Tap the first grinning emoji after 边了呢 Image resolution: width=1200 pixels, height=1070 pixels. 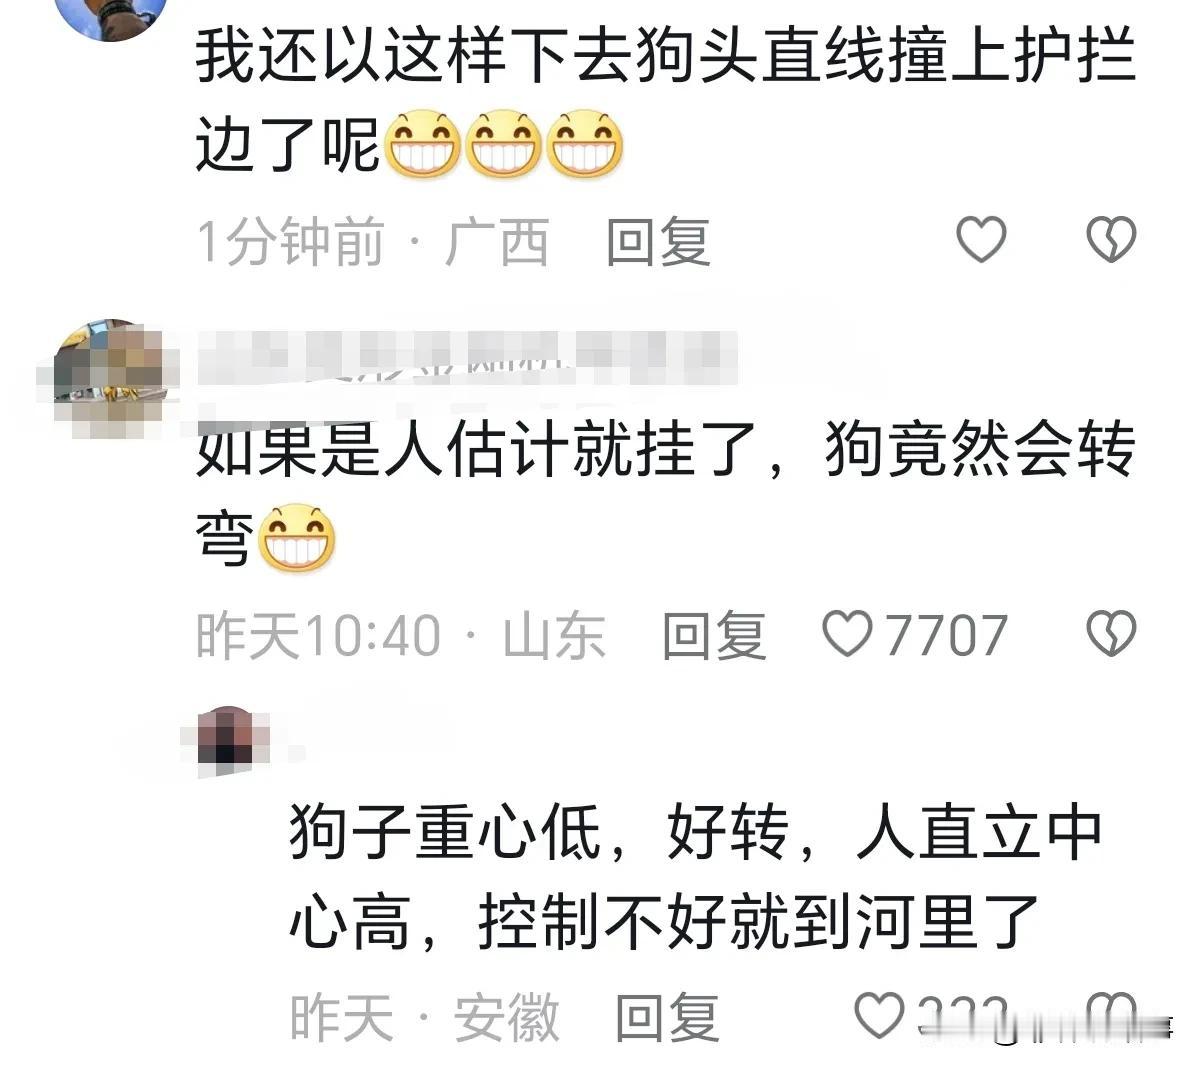coord(423,145)
